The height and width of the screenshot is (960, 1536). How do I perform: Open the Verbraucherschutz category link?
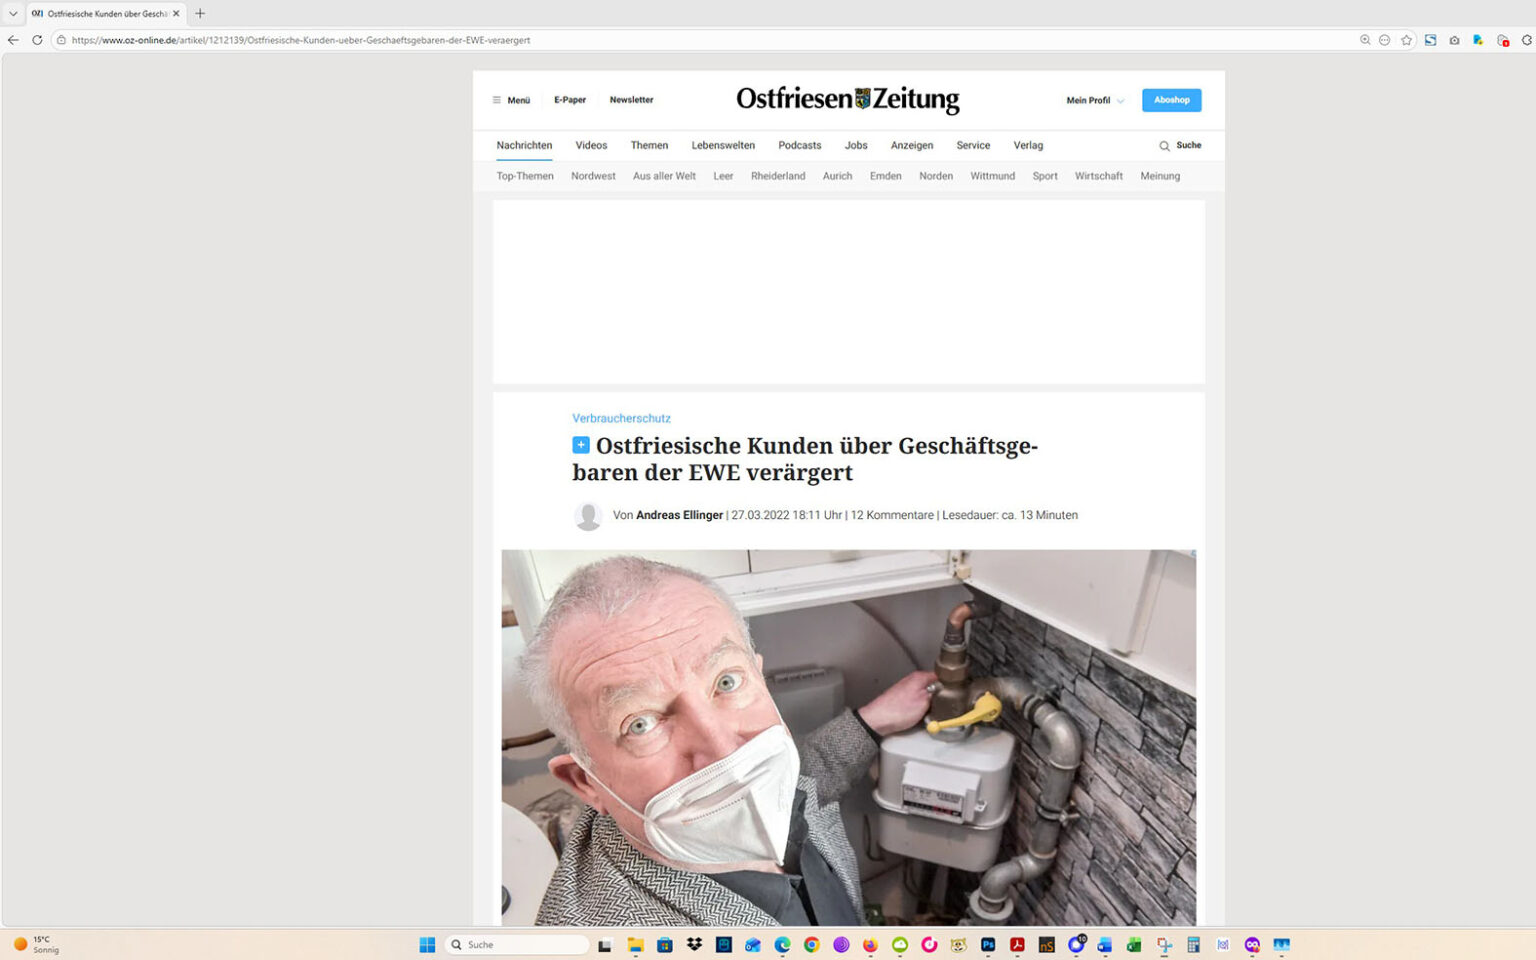pos(621,418)
